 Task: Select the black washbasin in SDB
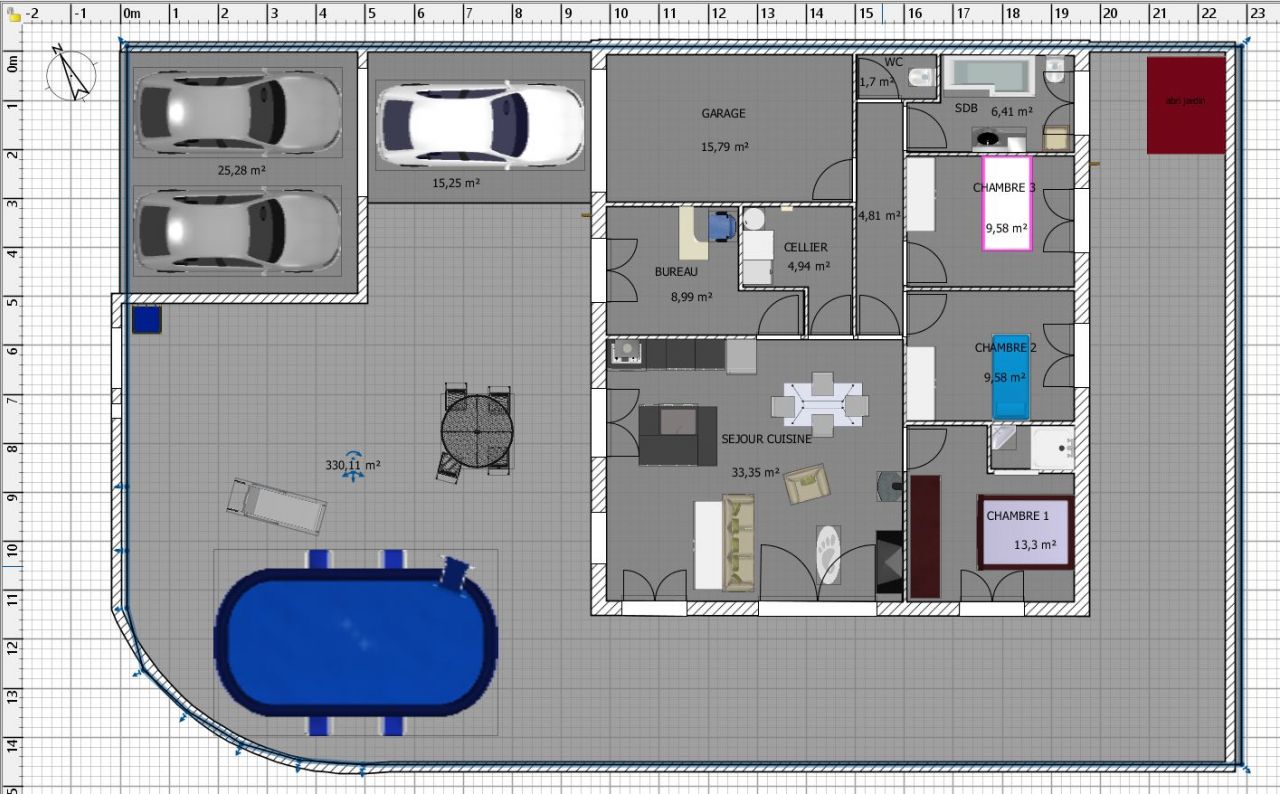point(988,139)
